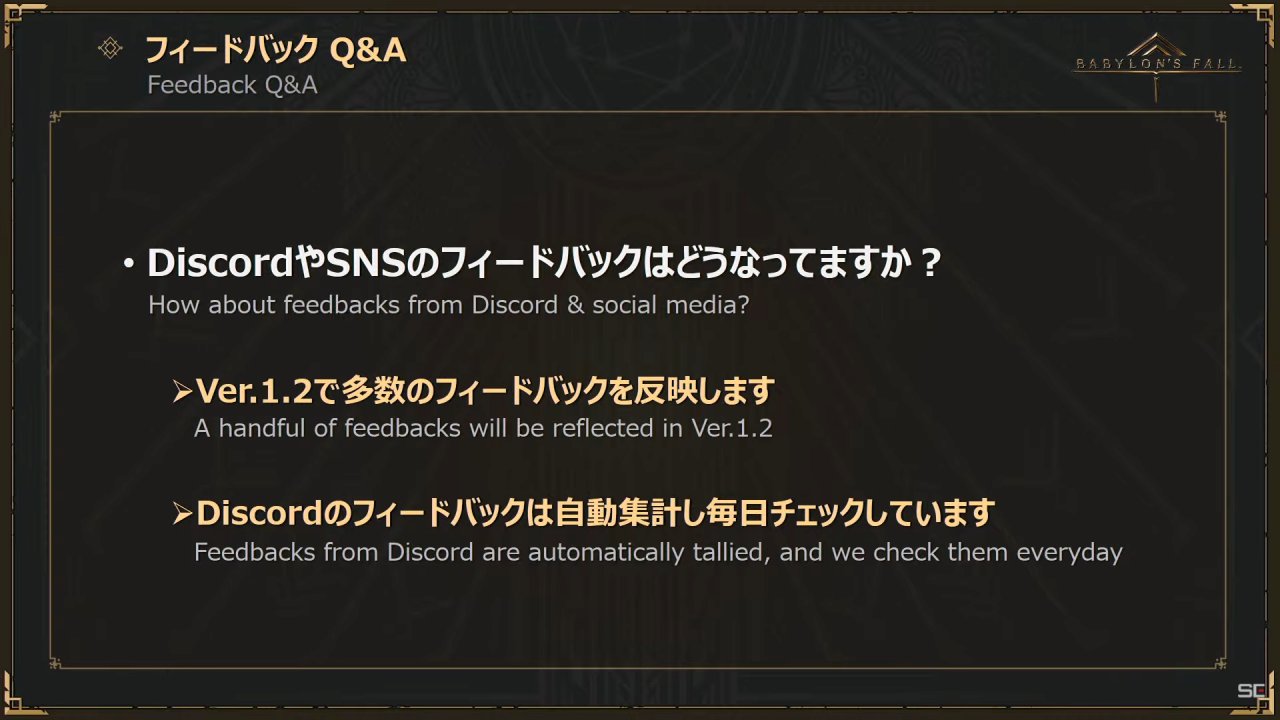
Task: Click the inner frame's bottom-right corner ornament
Action: (x=1221, y=662)
